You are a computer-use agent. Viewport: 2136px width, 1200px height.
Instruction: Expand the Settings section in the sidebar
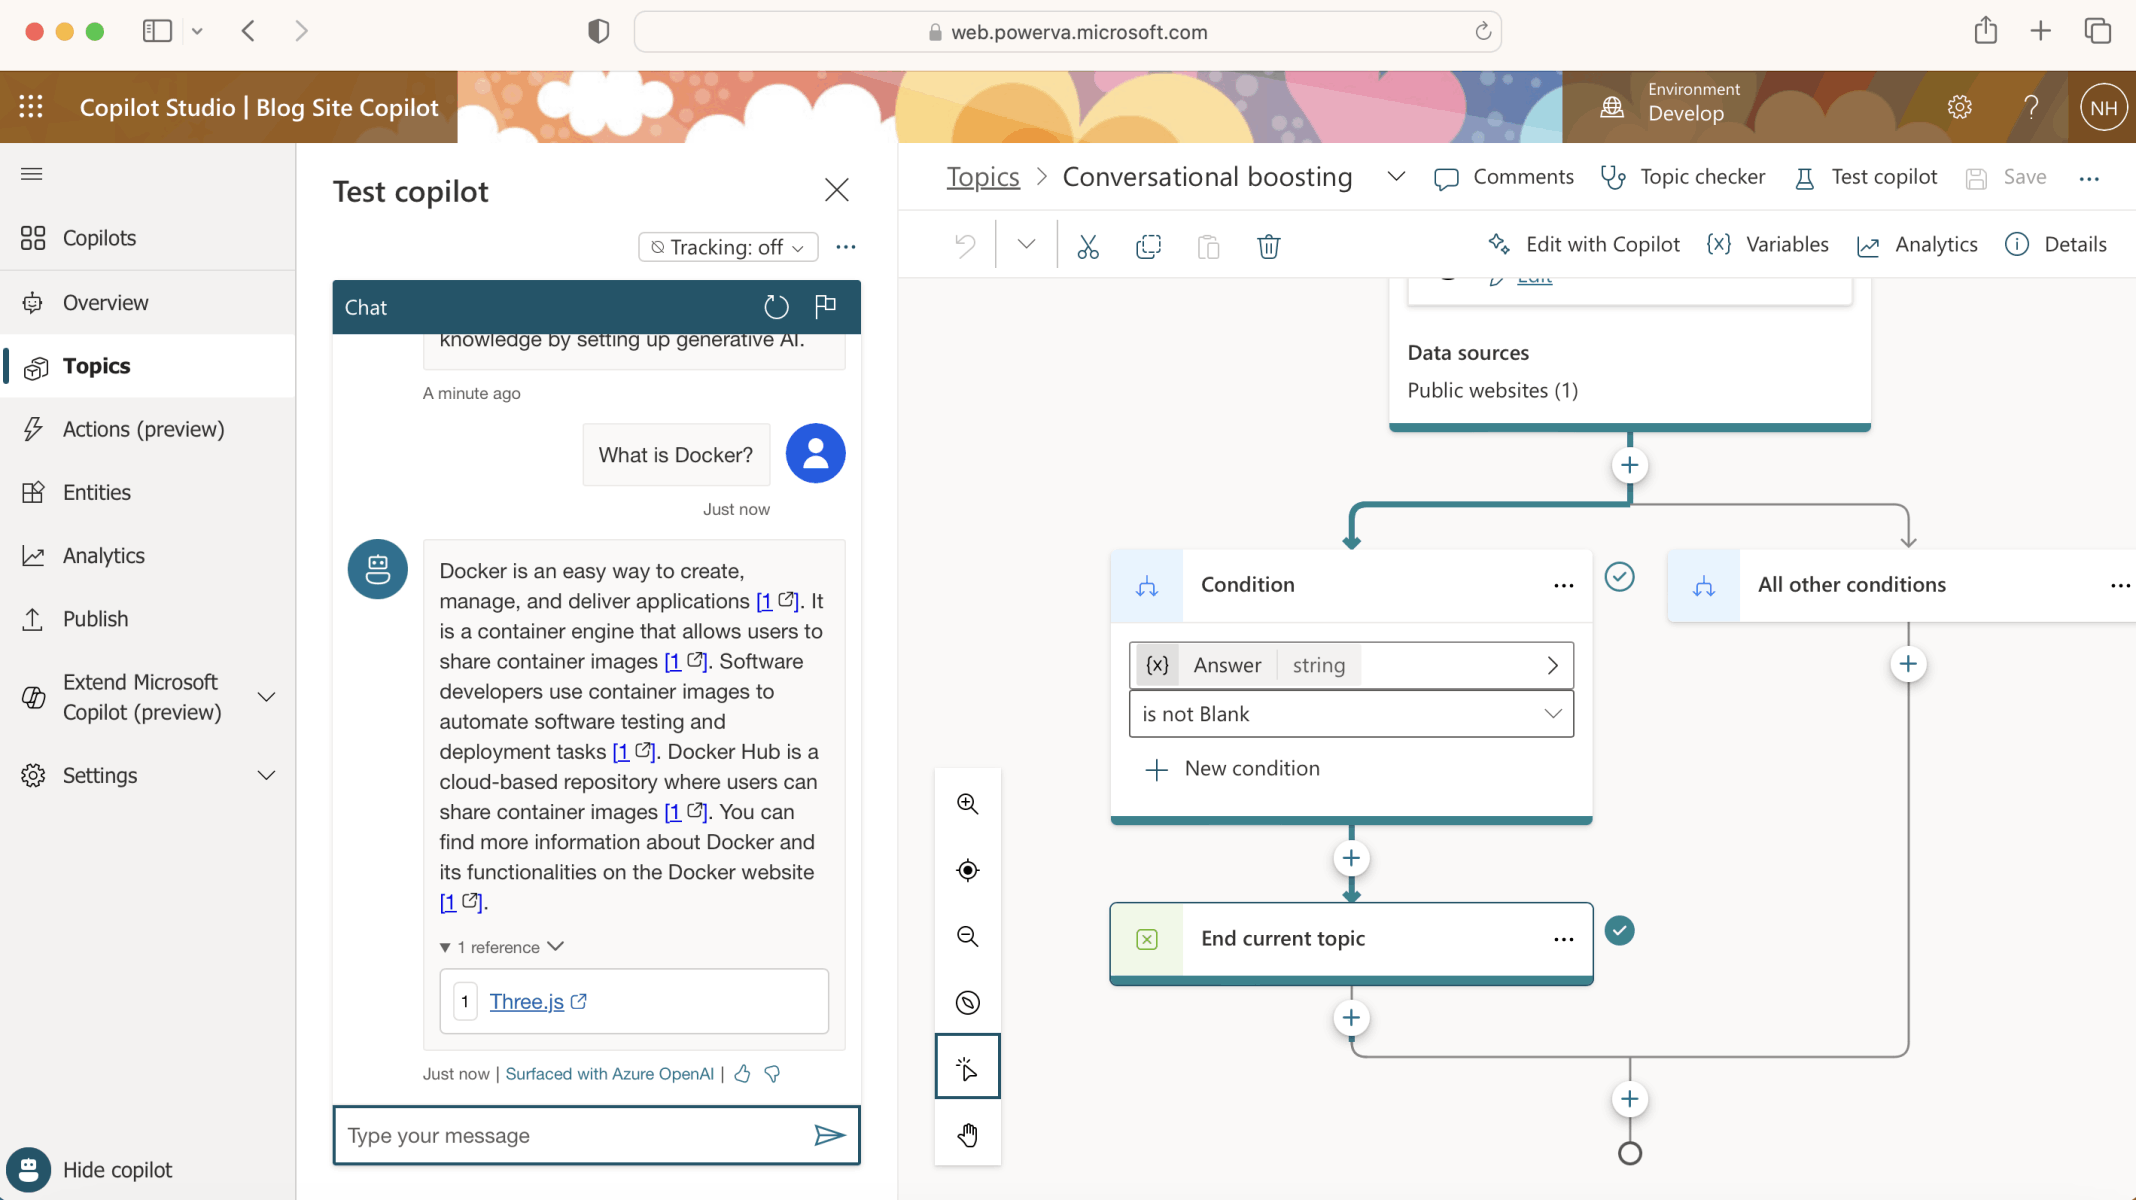[266, 775]
